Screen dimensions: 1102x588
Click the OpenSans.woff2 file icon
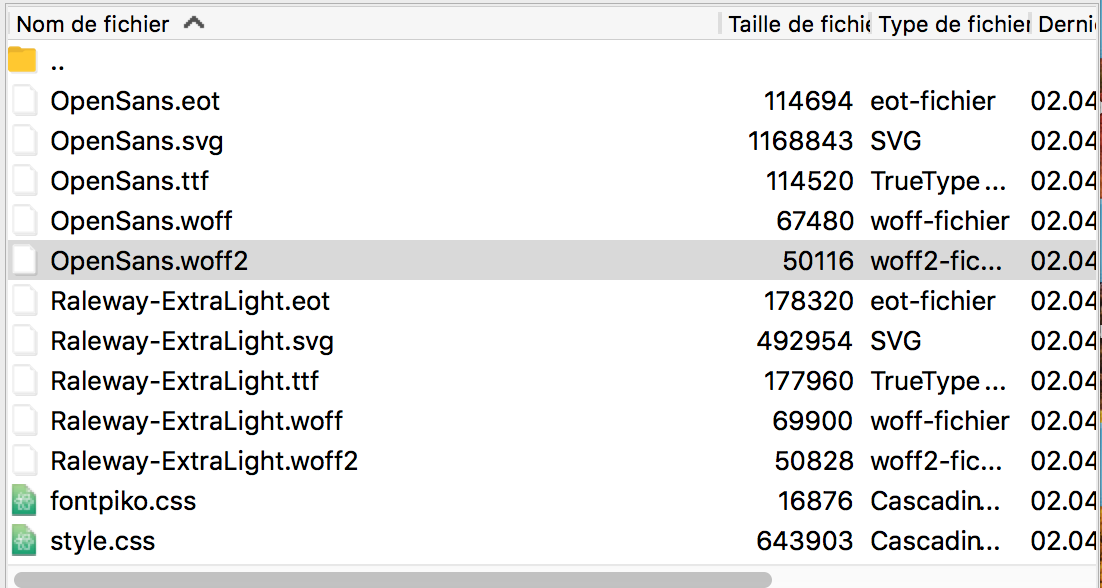[x=23, y=261]
